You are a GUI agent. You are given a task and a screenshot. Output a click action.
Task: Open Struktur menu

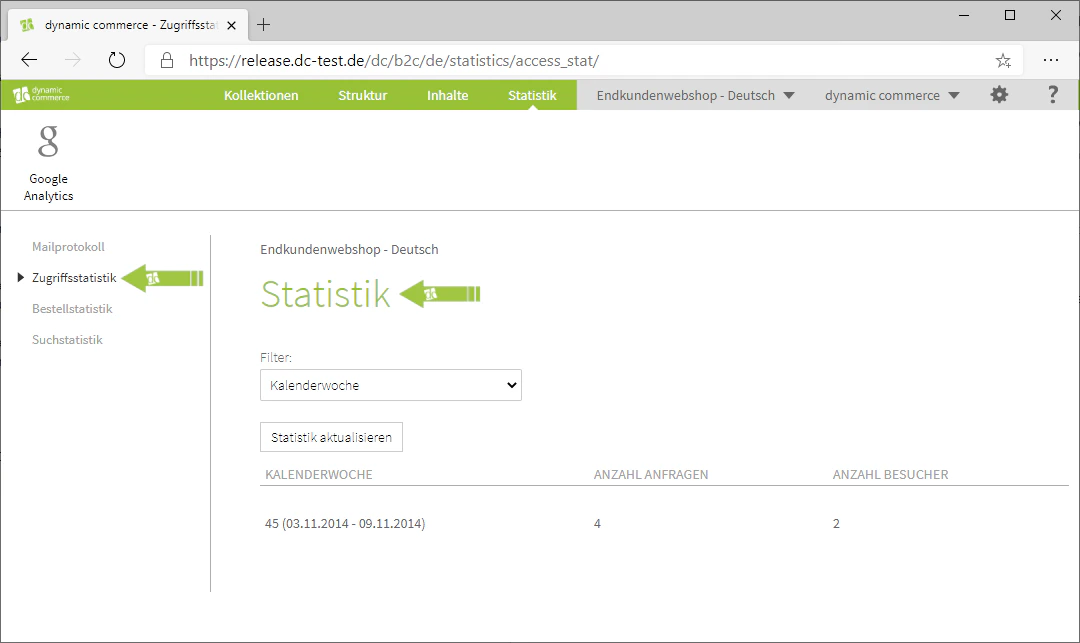click(362, 96)
